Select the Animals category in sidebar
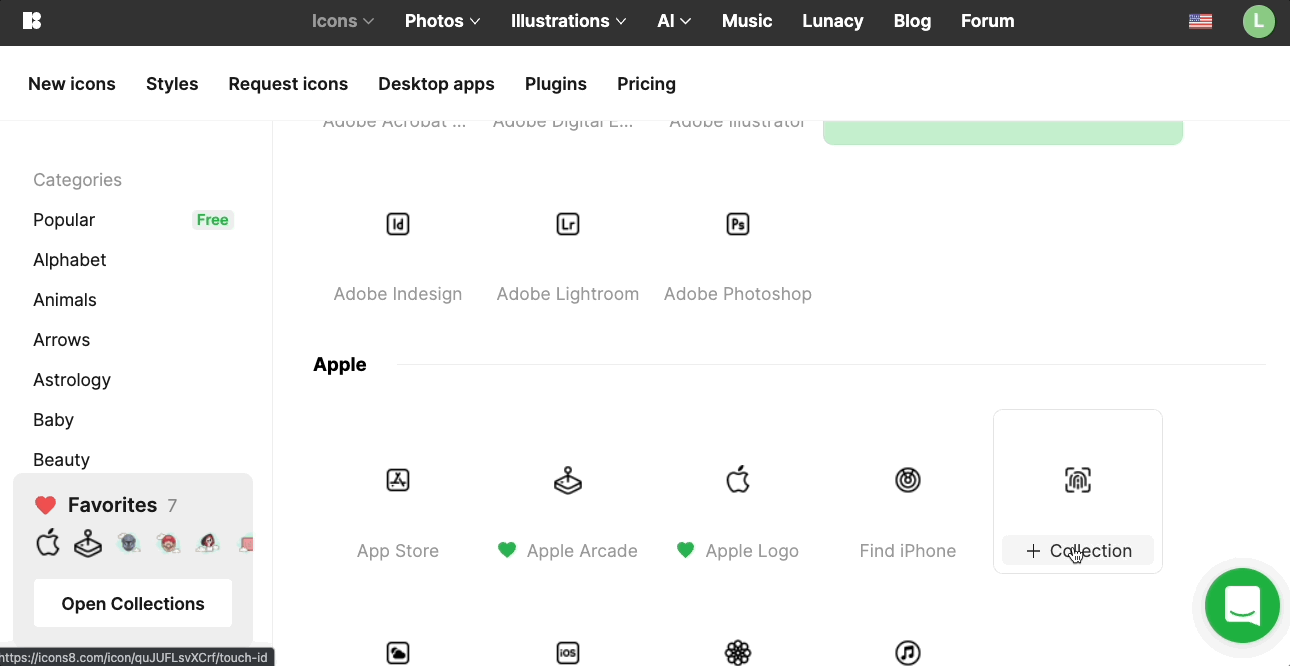This screenshot has width=1290, height=666. click(65, 300)
